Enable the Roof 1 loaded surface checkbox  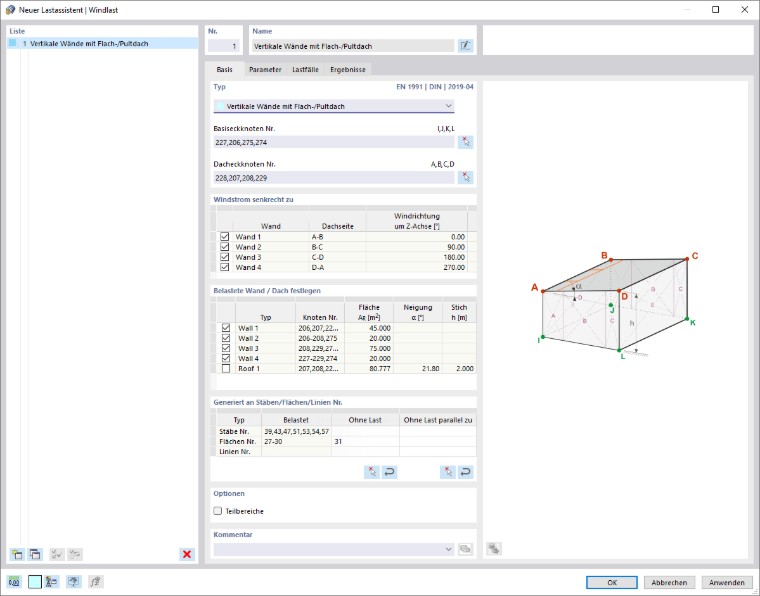(226, 369)
